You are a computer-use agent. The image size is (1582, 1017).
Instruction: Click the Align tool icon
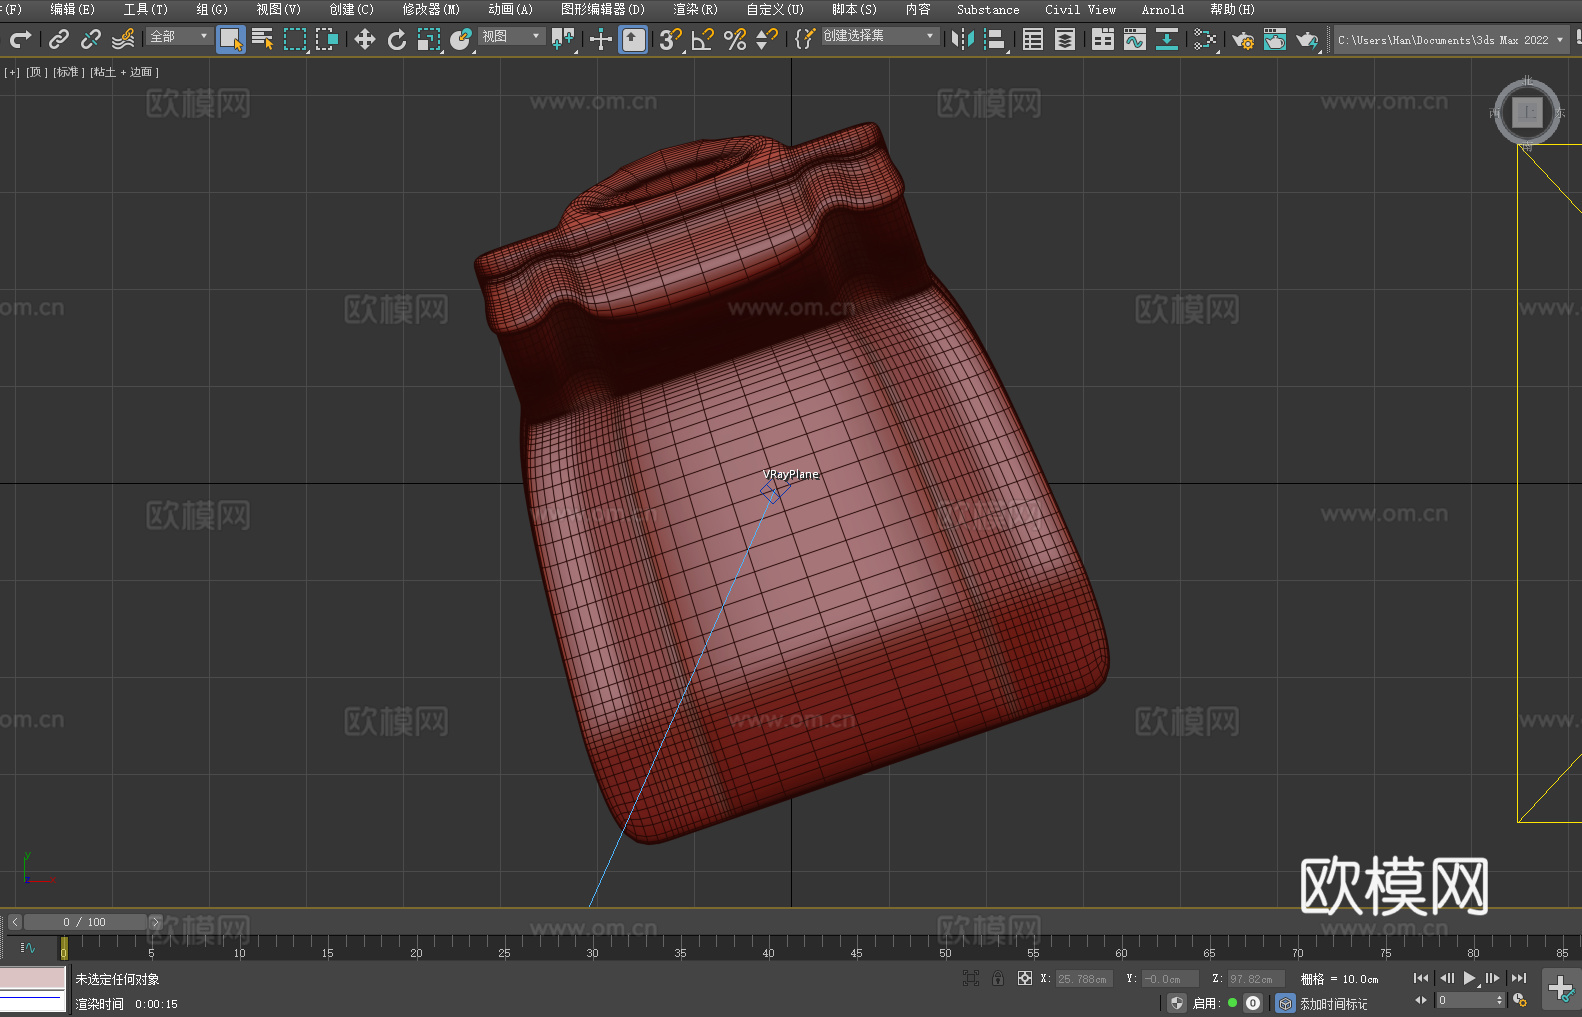coord(995,39)
